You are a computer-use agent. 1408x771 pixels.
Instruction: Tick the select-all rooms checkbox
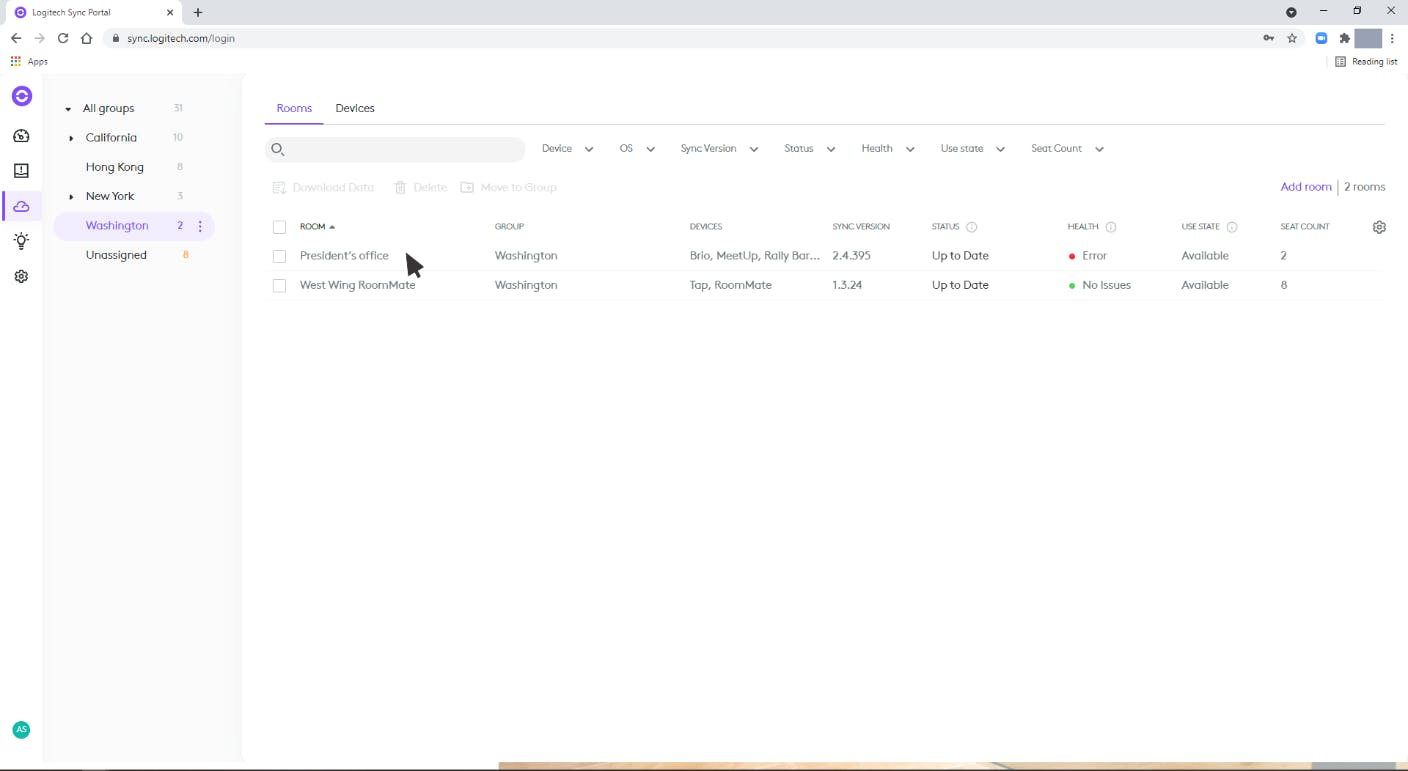[279, 227]
